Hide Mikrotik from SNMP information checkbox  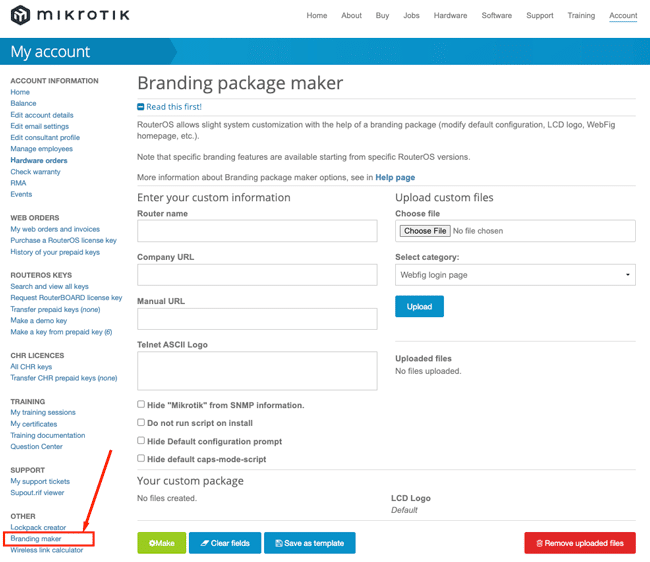[141, 404]
